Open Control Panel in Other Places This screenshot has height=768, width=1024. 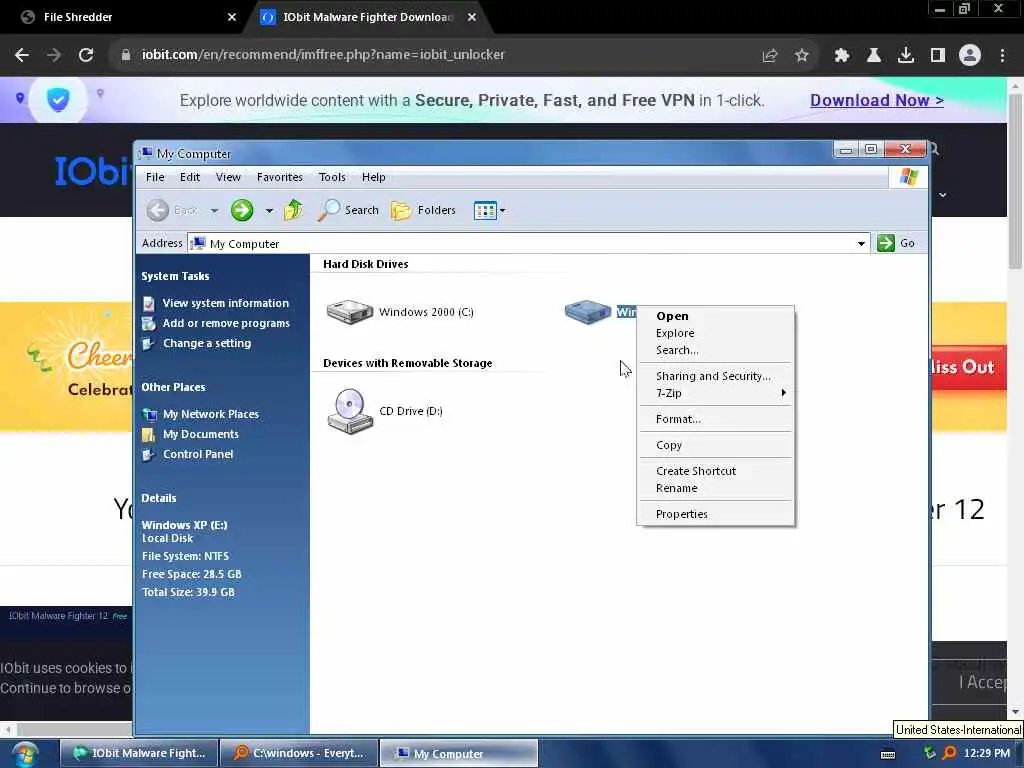(198, 455)
